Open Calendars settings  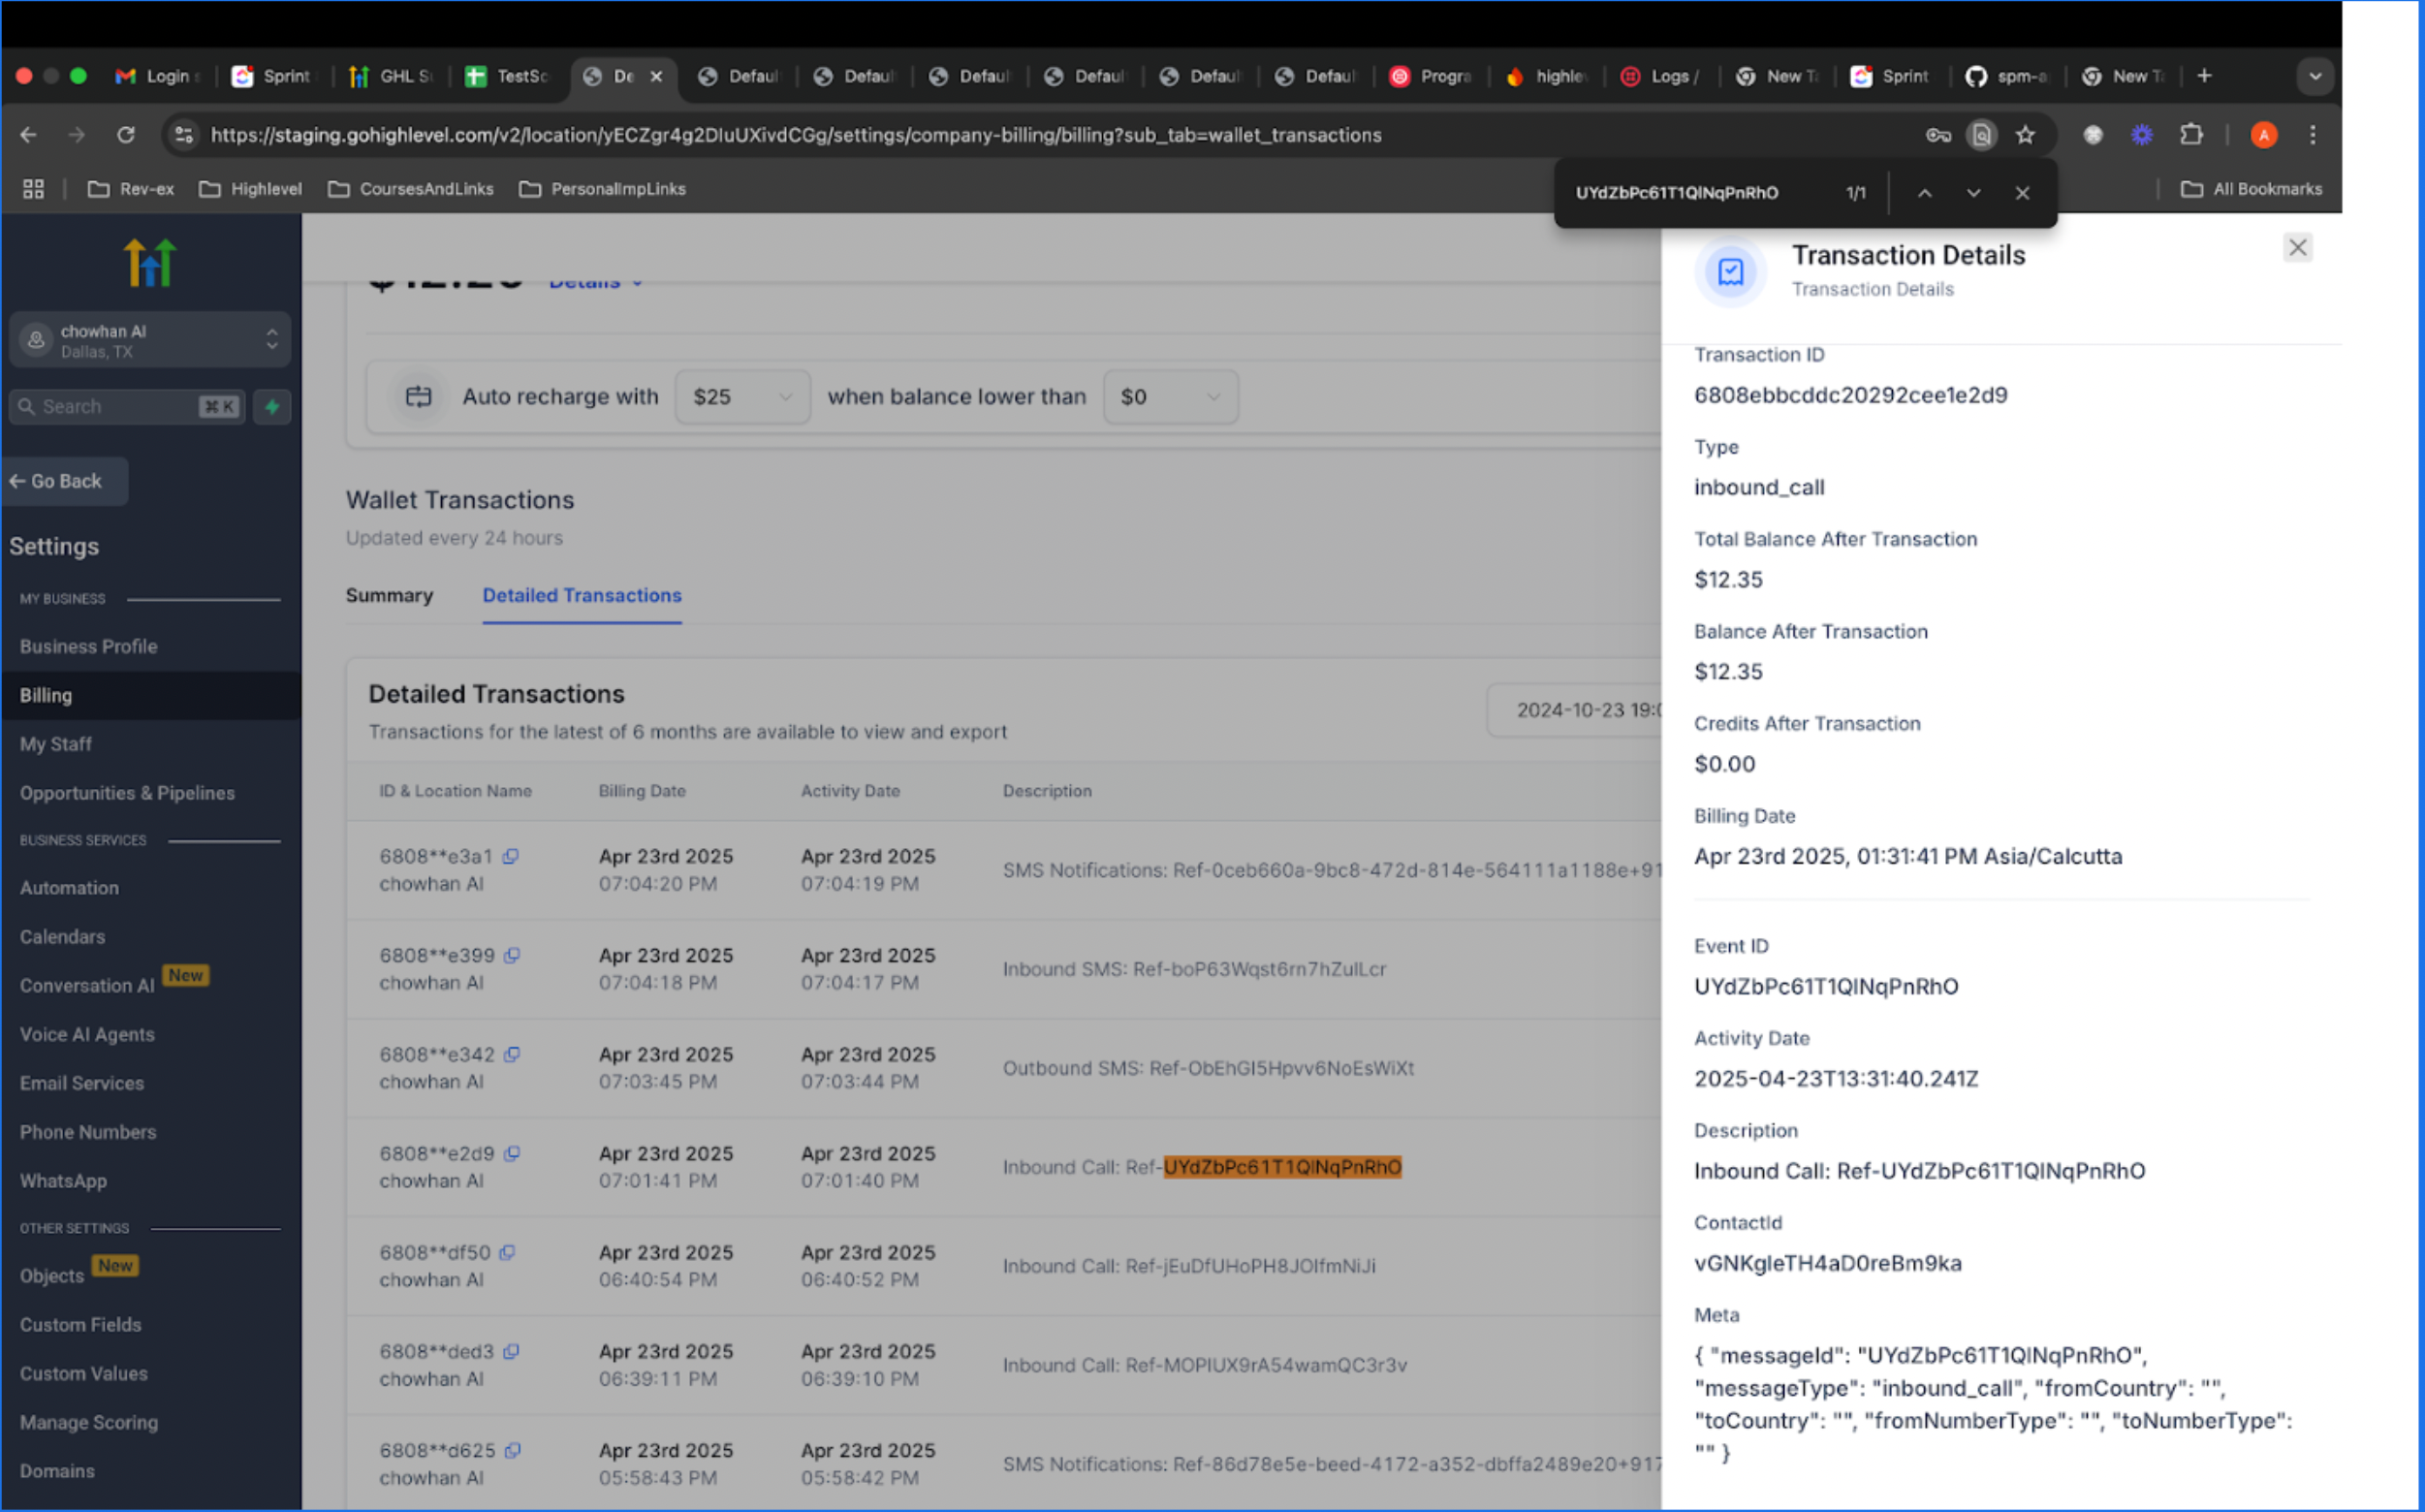click(62, 937)
